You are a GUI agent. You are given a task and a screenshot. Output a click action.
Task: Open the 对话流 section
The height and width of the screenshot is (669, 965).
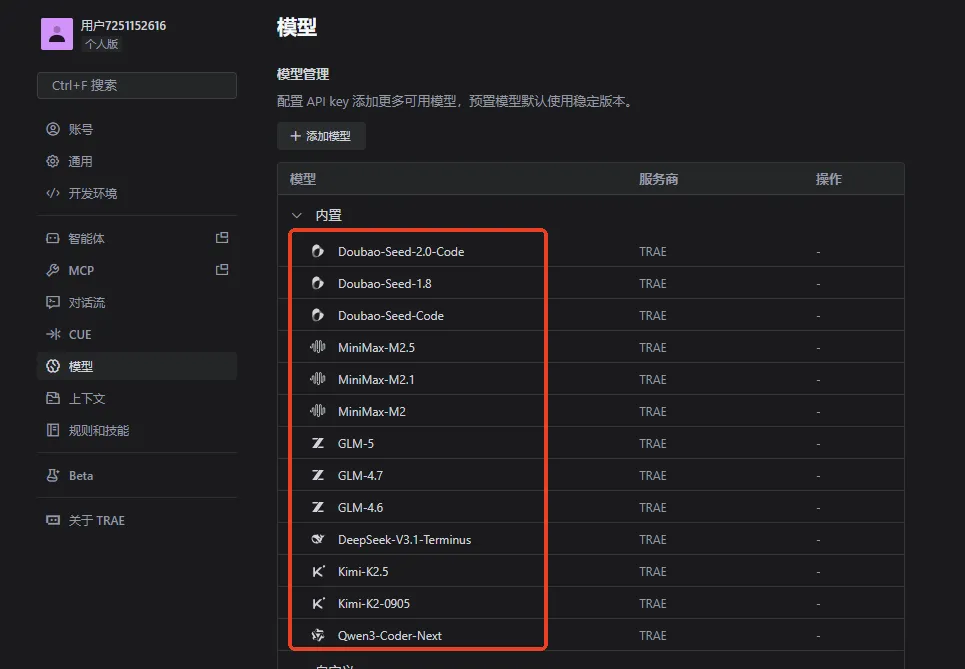coord(137,302)
